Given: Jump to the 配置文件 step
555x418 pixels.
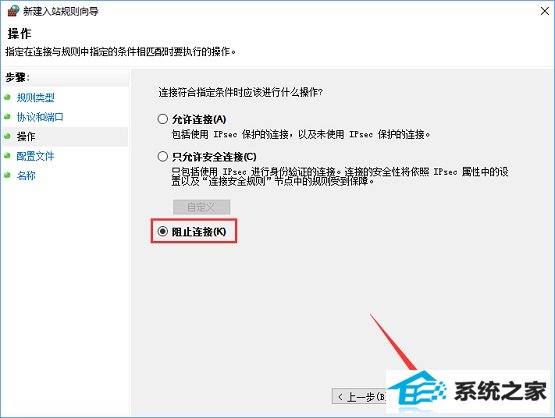Looking at the screenshot, I should point(35,156).
